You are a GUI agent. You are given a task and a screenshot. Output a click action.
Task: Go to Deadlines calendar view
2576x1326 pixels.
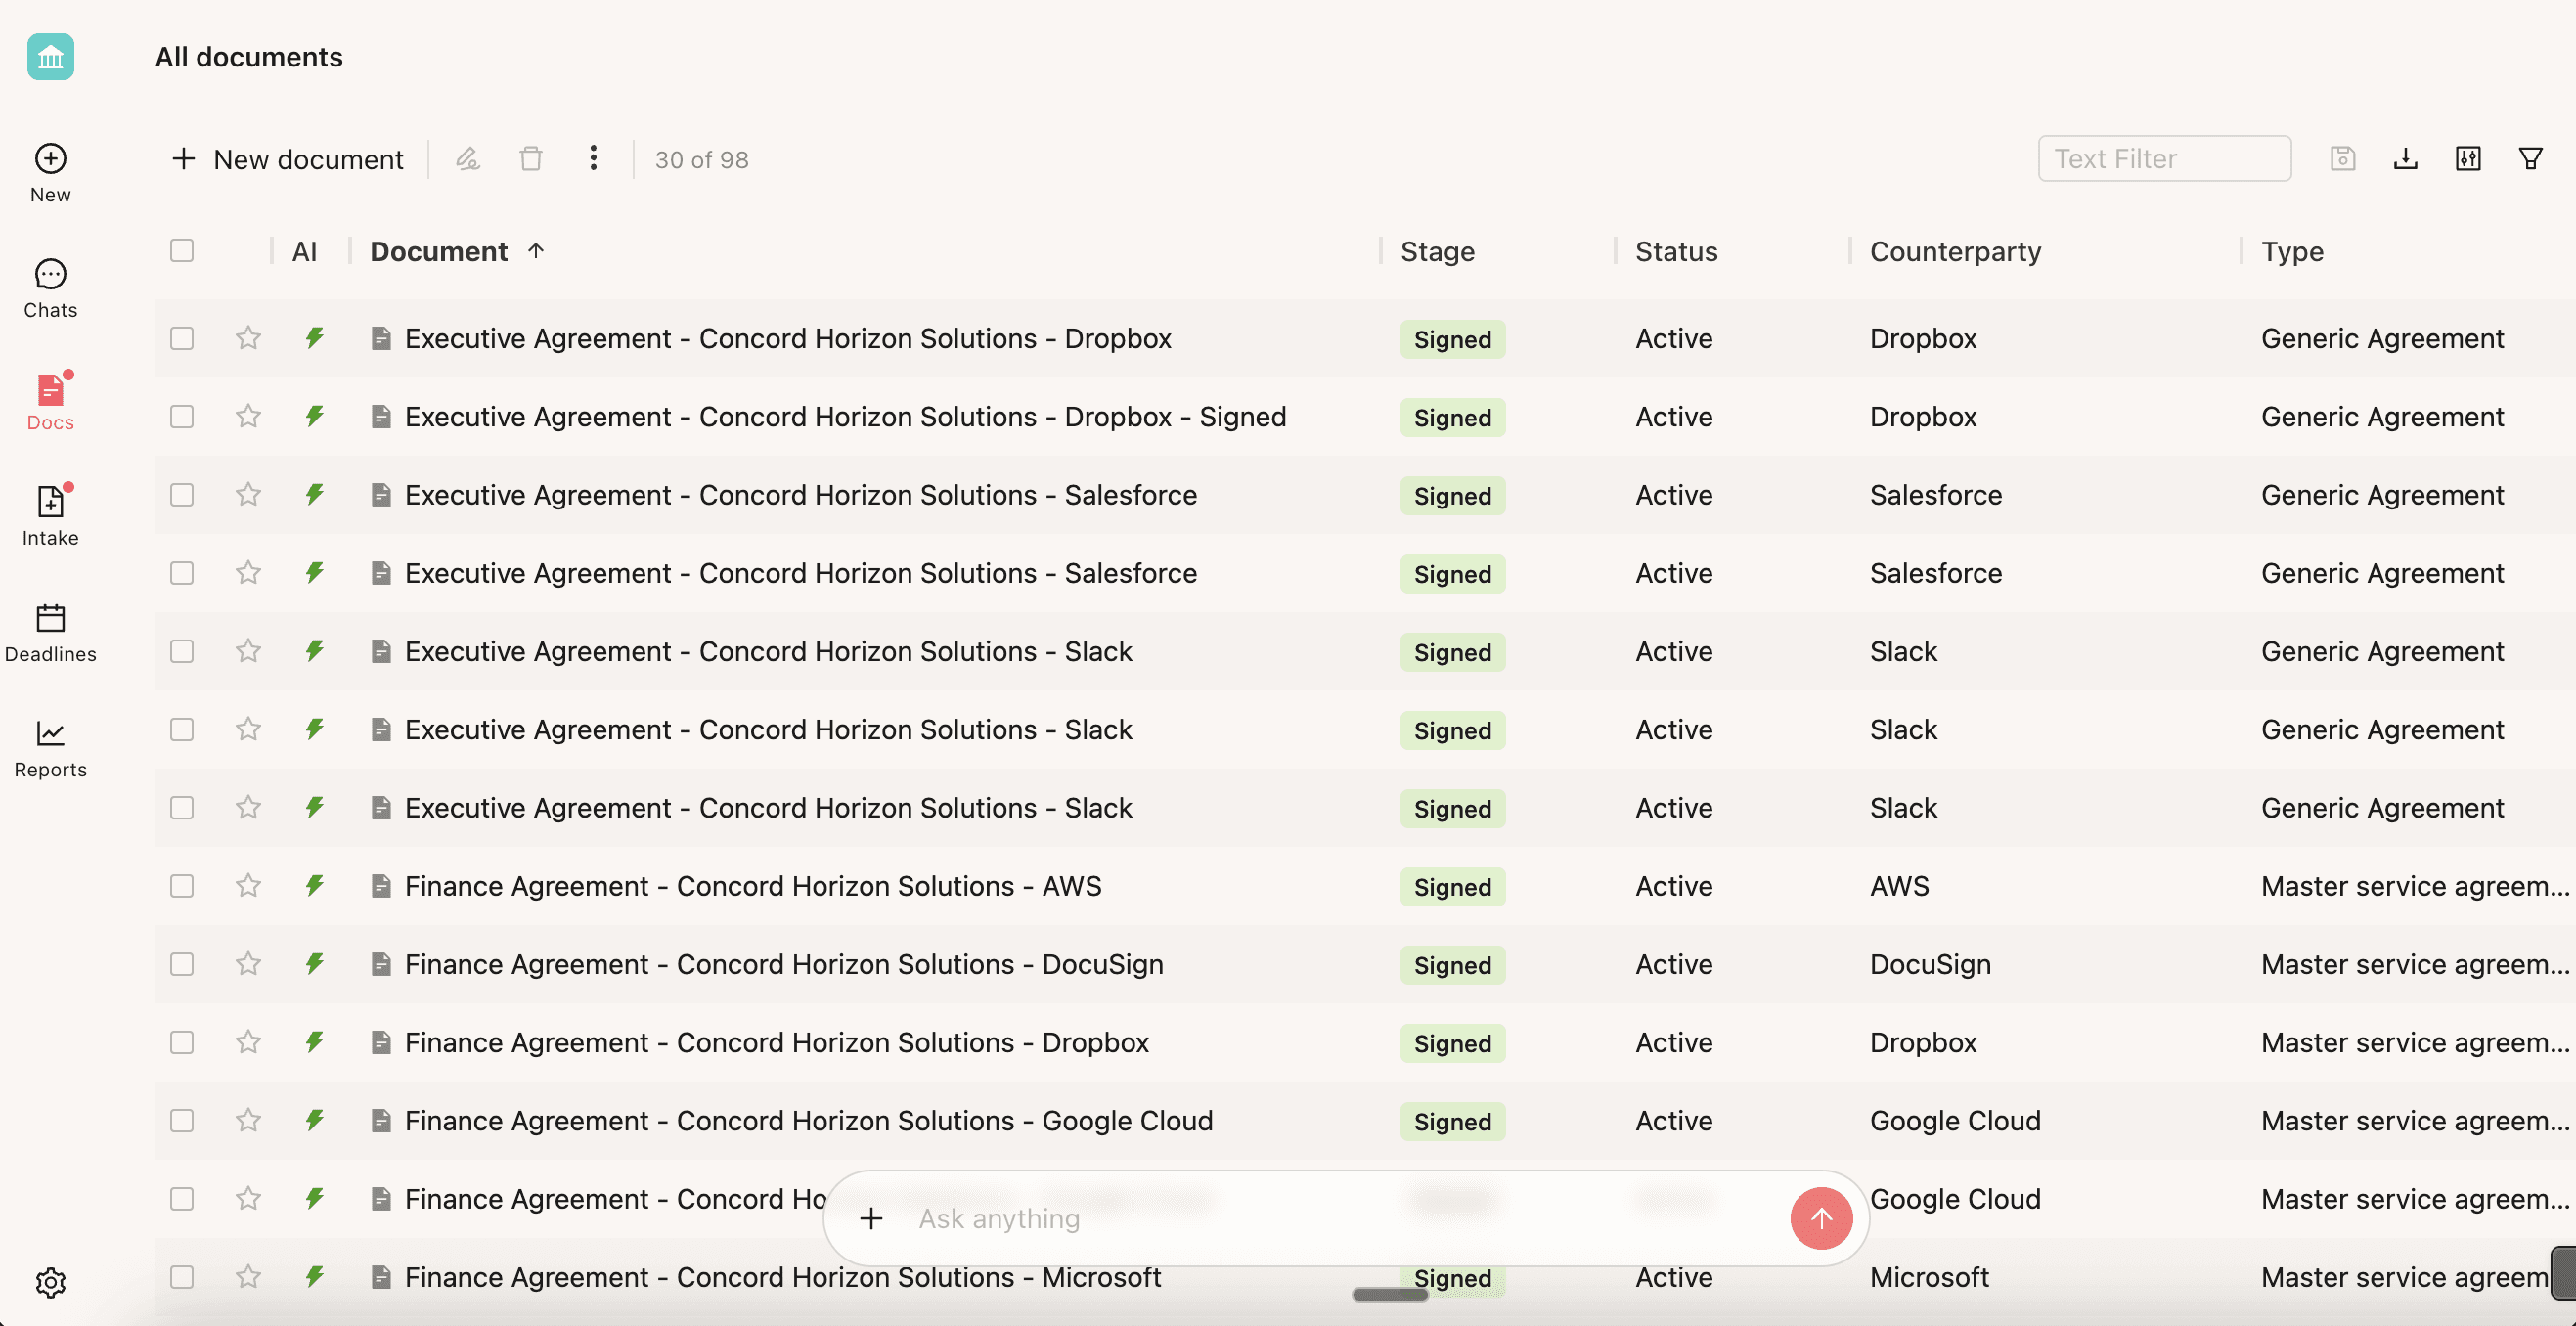pyautogui.click(x=50, y=632)
